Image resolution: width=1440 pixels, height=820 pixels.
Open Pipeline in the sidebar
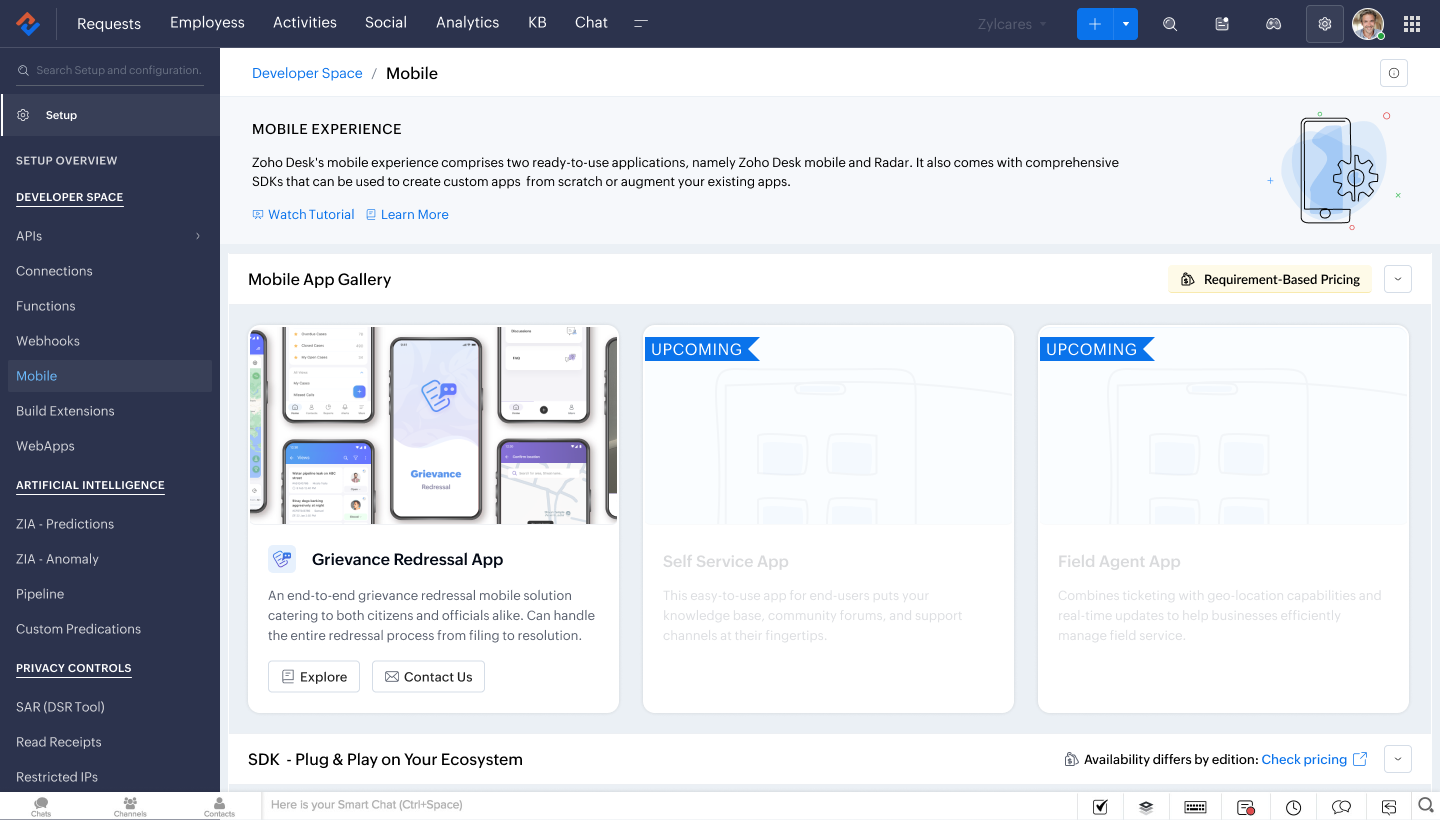coord(40,594)
